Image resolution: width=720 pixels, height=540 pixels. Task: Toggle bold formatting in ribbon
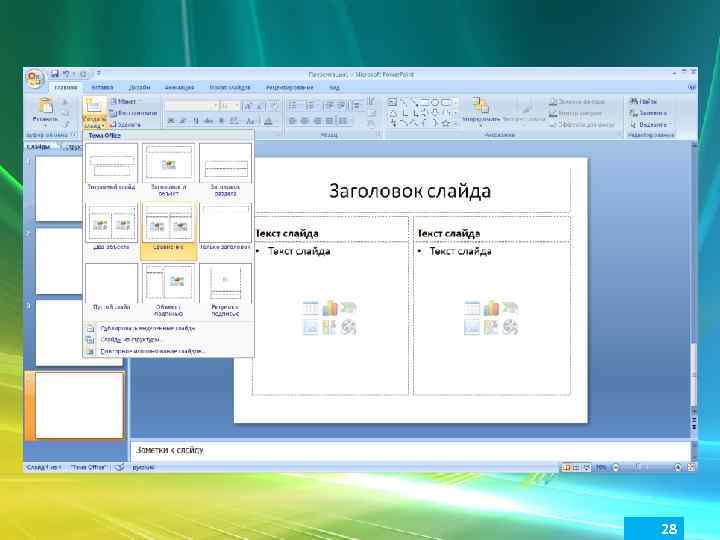pos(171,121)
